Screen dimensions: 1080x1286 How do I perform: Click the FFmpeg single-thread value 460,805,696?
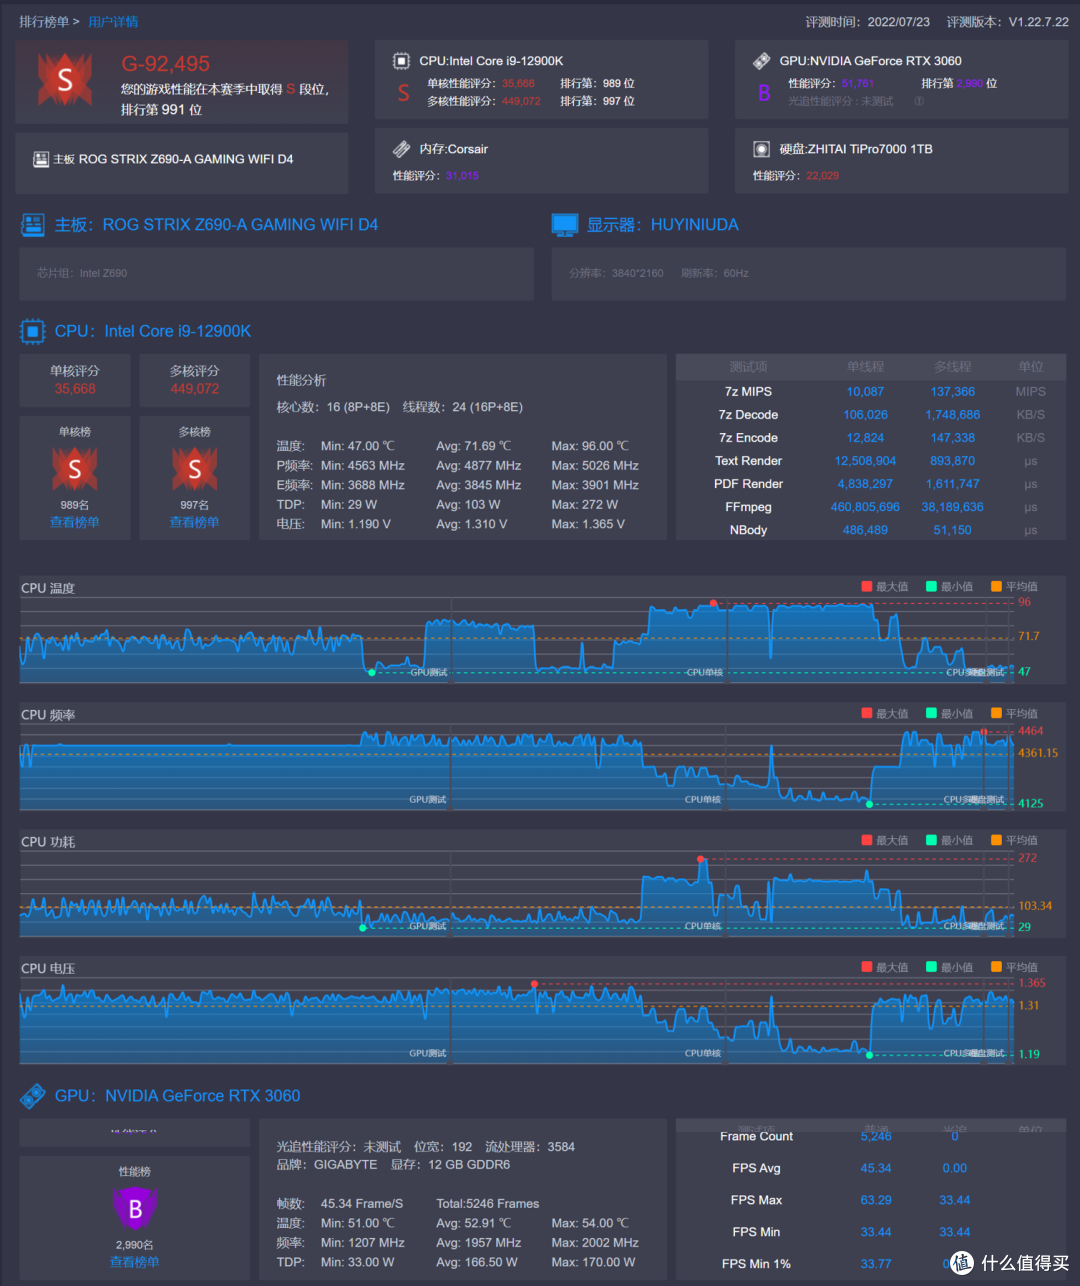coord(865,507)
